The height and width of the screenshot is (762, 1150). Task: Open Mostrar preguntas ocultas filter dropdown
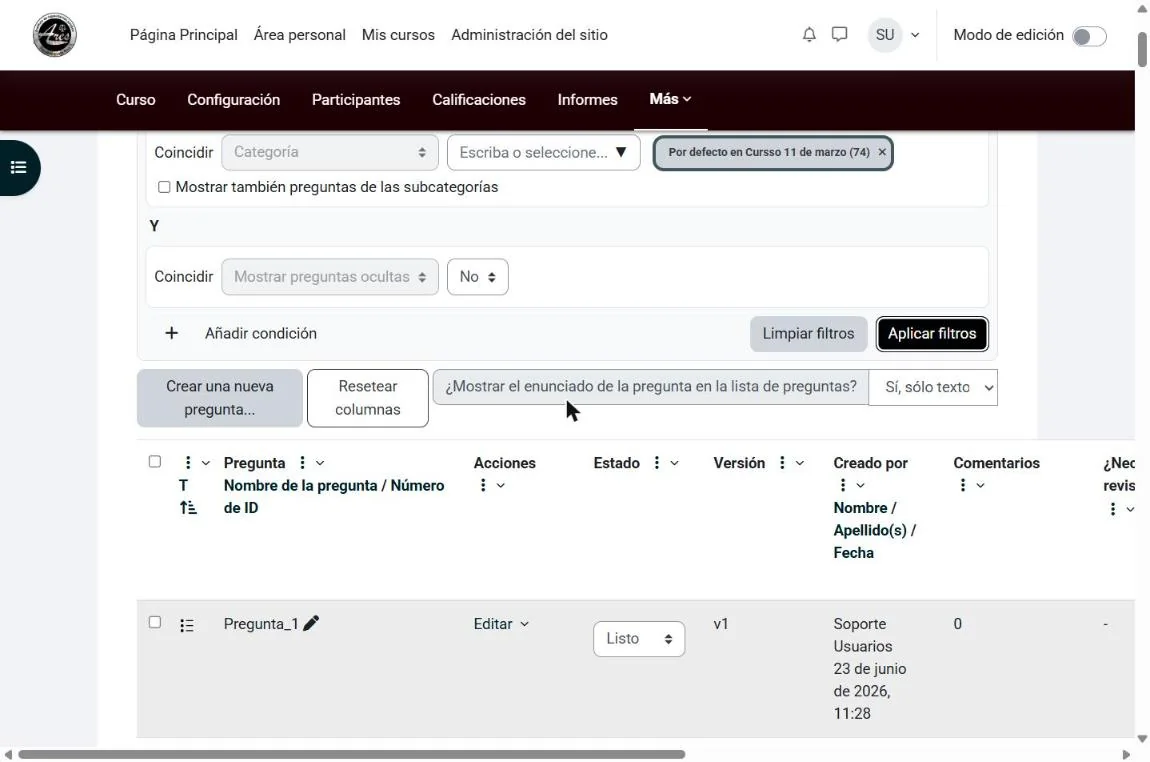[330, 277]
